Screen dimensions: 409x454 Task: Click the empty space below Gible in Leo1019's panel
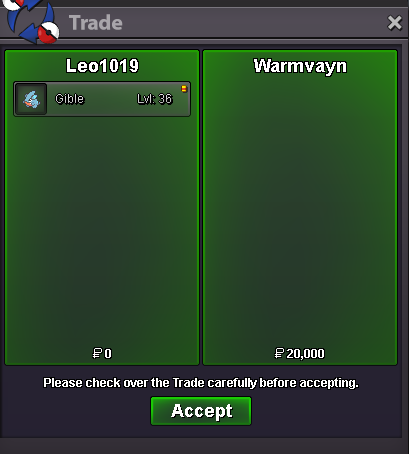point(102,230)
